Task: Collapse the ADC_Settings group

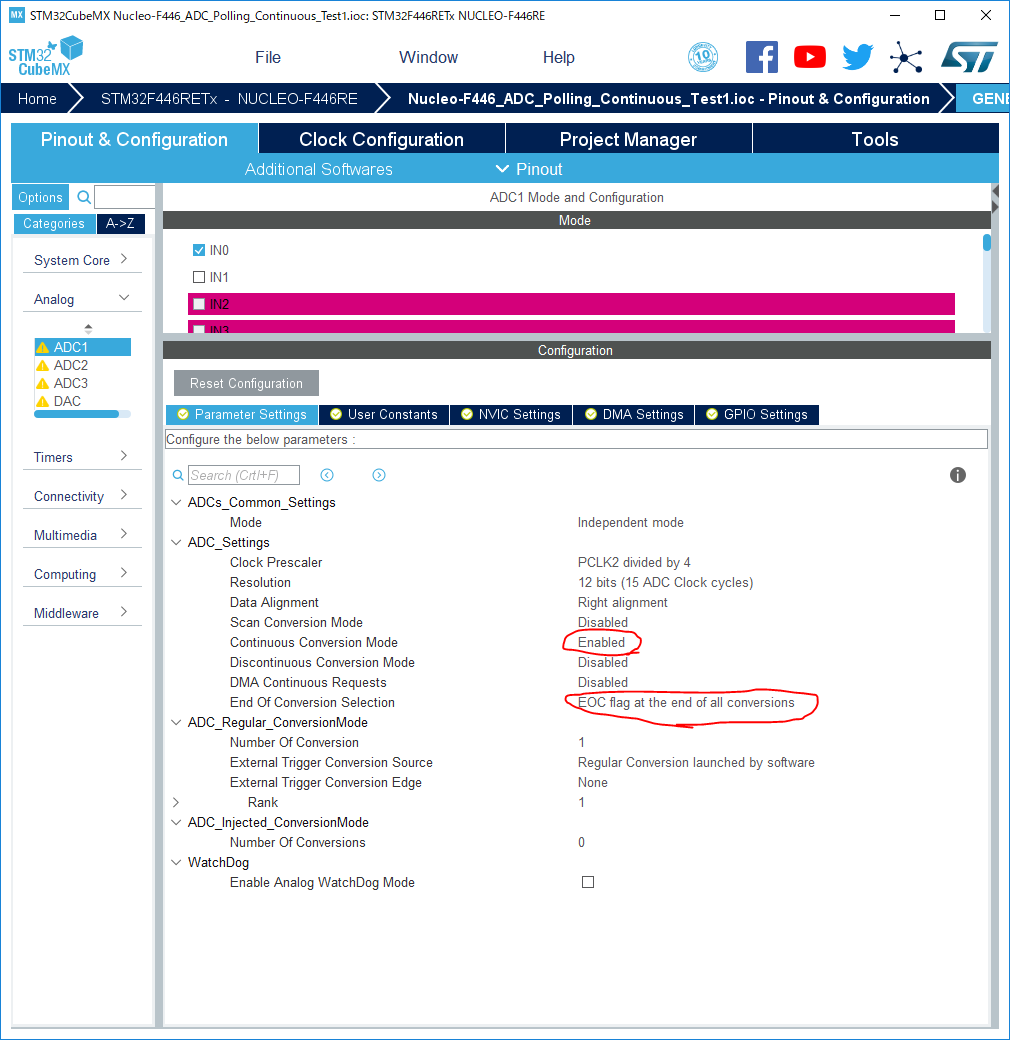Action: click(x=176, y=543)
